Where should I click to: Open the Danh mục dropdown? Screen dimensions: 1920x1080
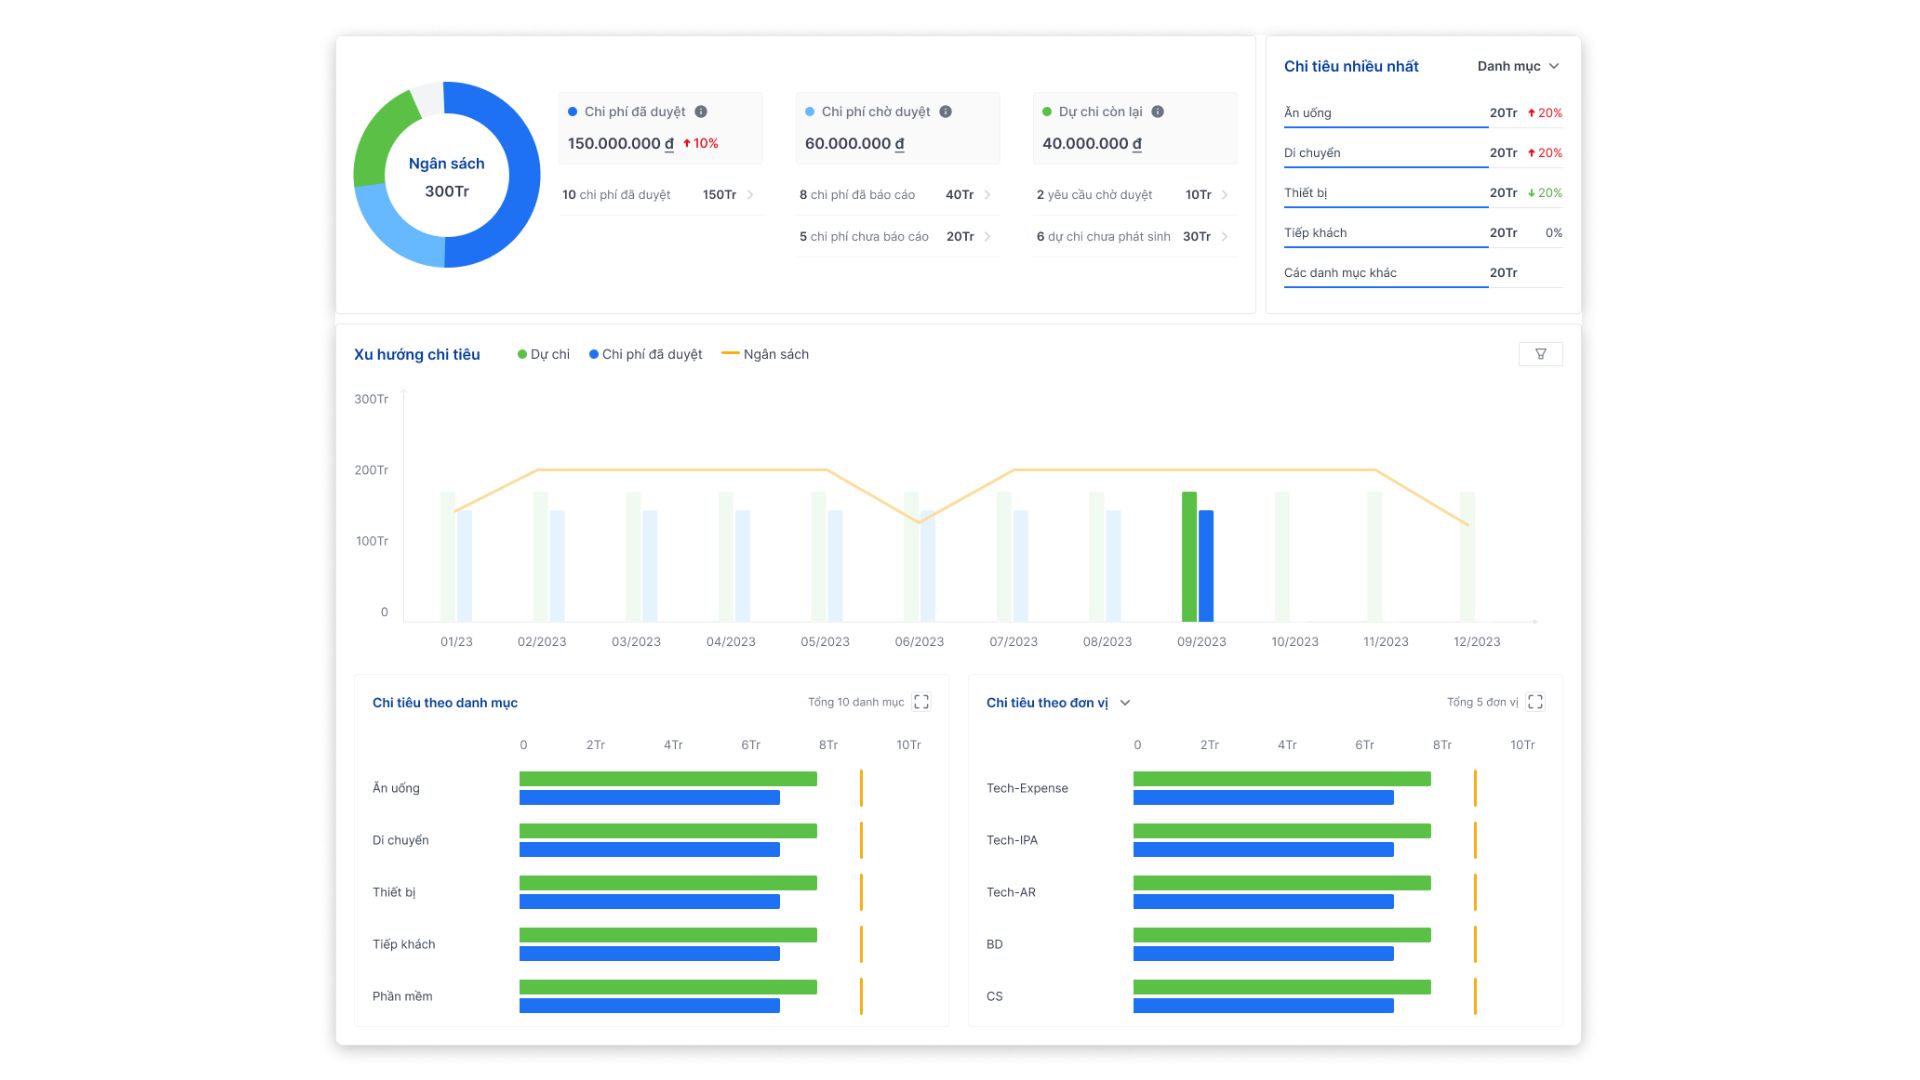click(1518, 66)
